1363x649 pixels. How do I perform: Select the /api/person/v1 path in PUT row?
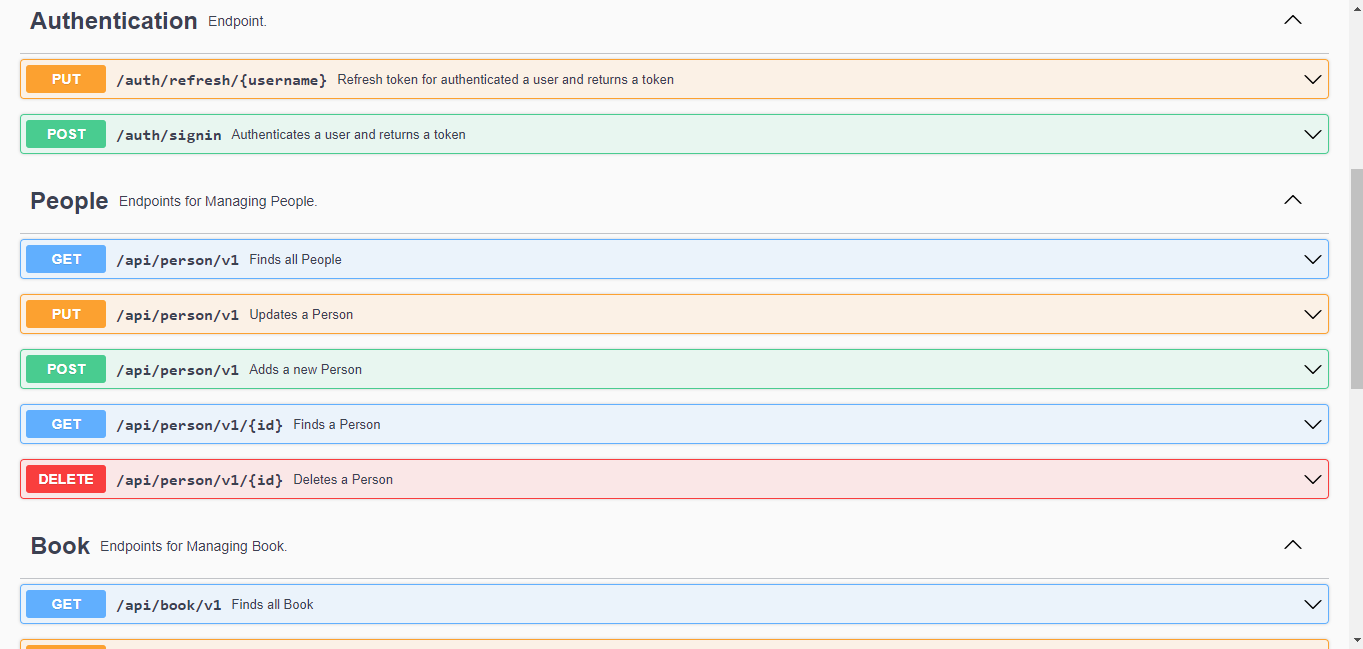(178, 315)
